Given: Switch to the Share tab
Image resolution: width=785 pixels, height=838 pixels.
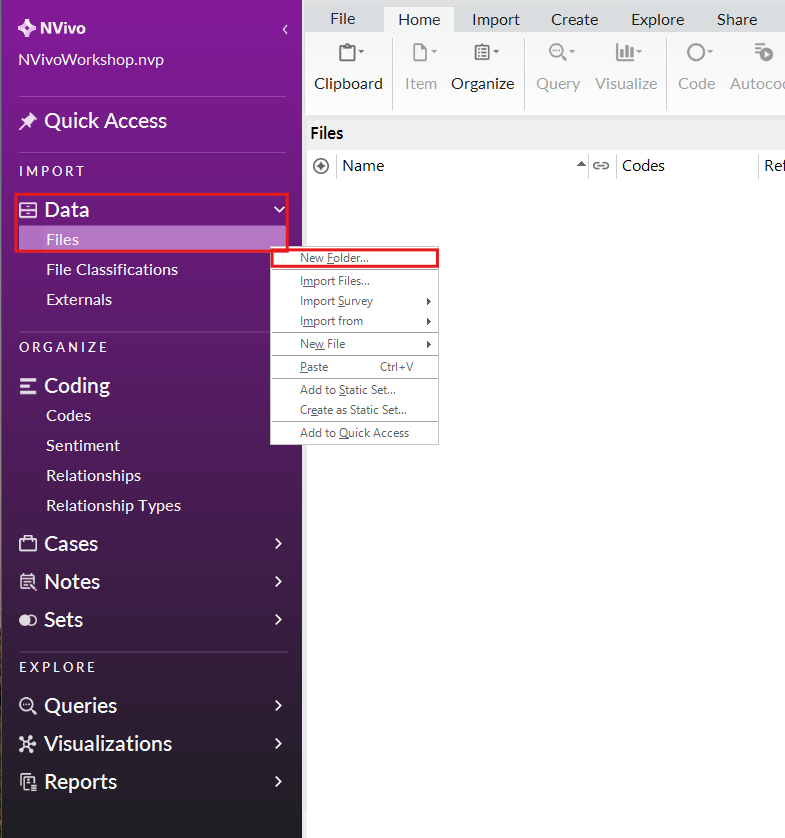Looking at the screenshot, I should pyautogui.click(x=737, y=20).
